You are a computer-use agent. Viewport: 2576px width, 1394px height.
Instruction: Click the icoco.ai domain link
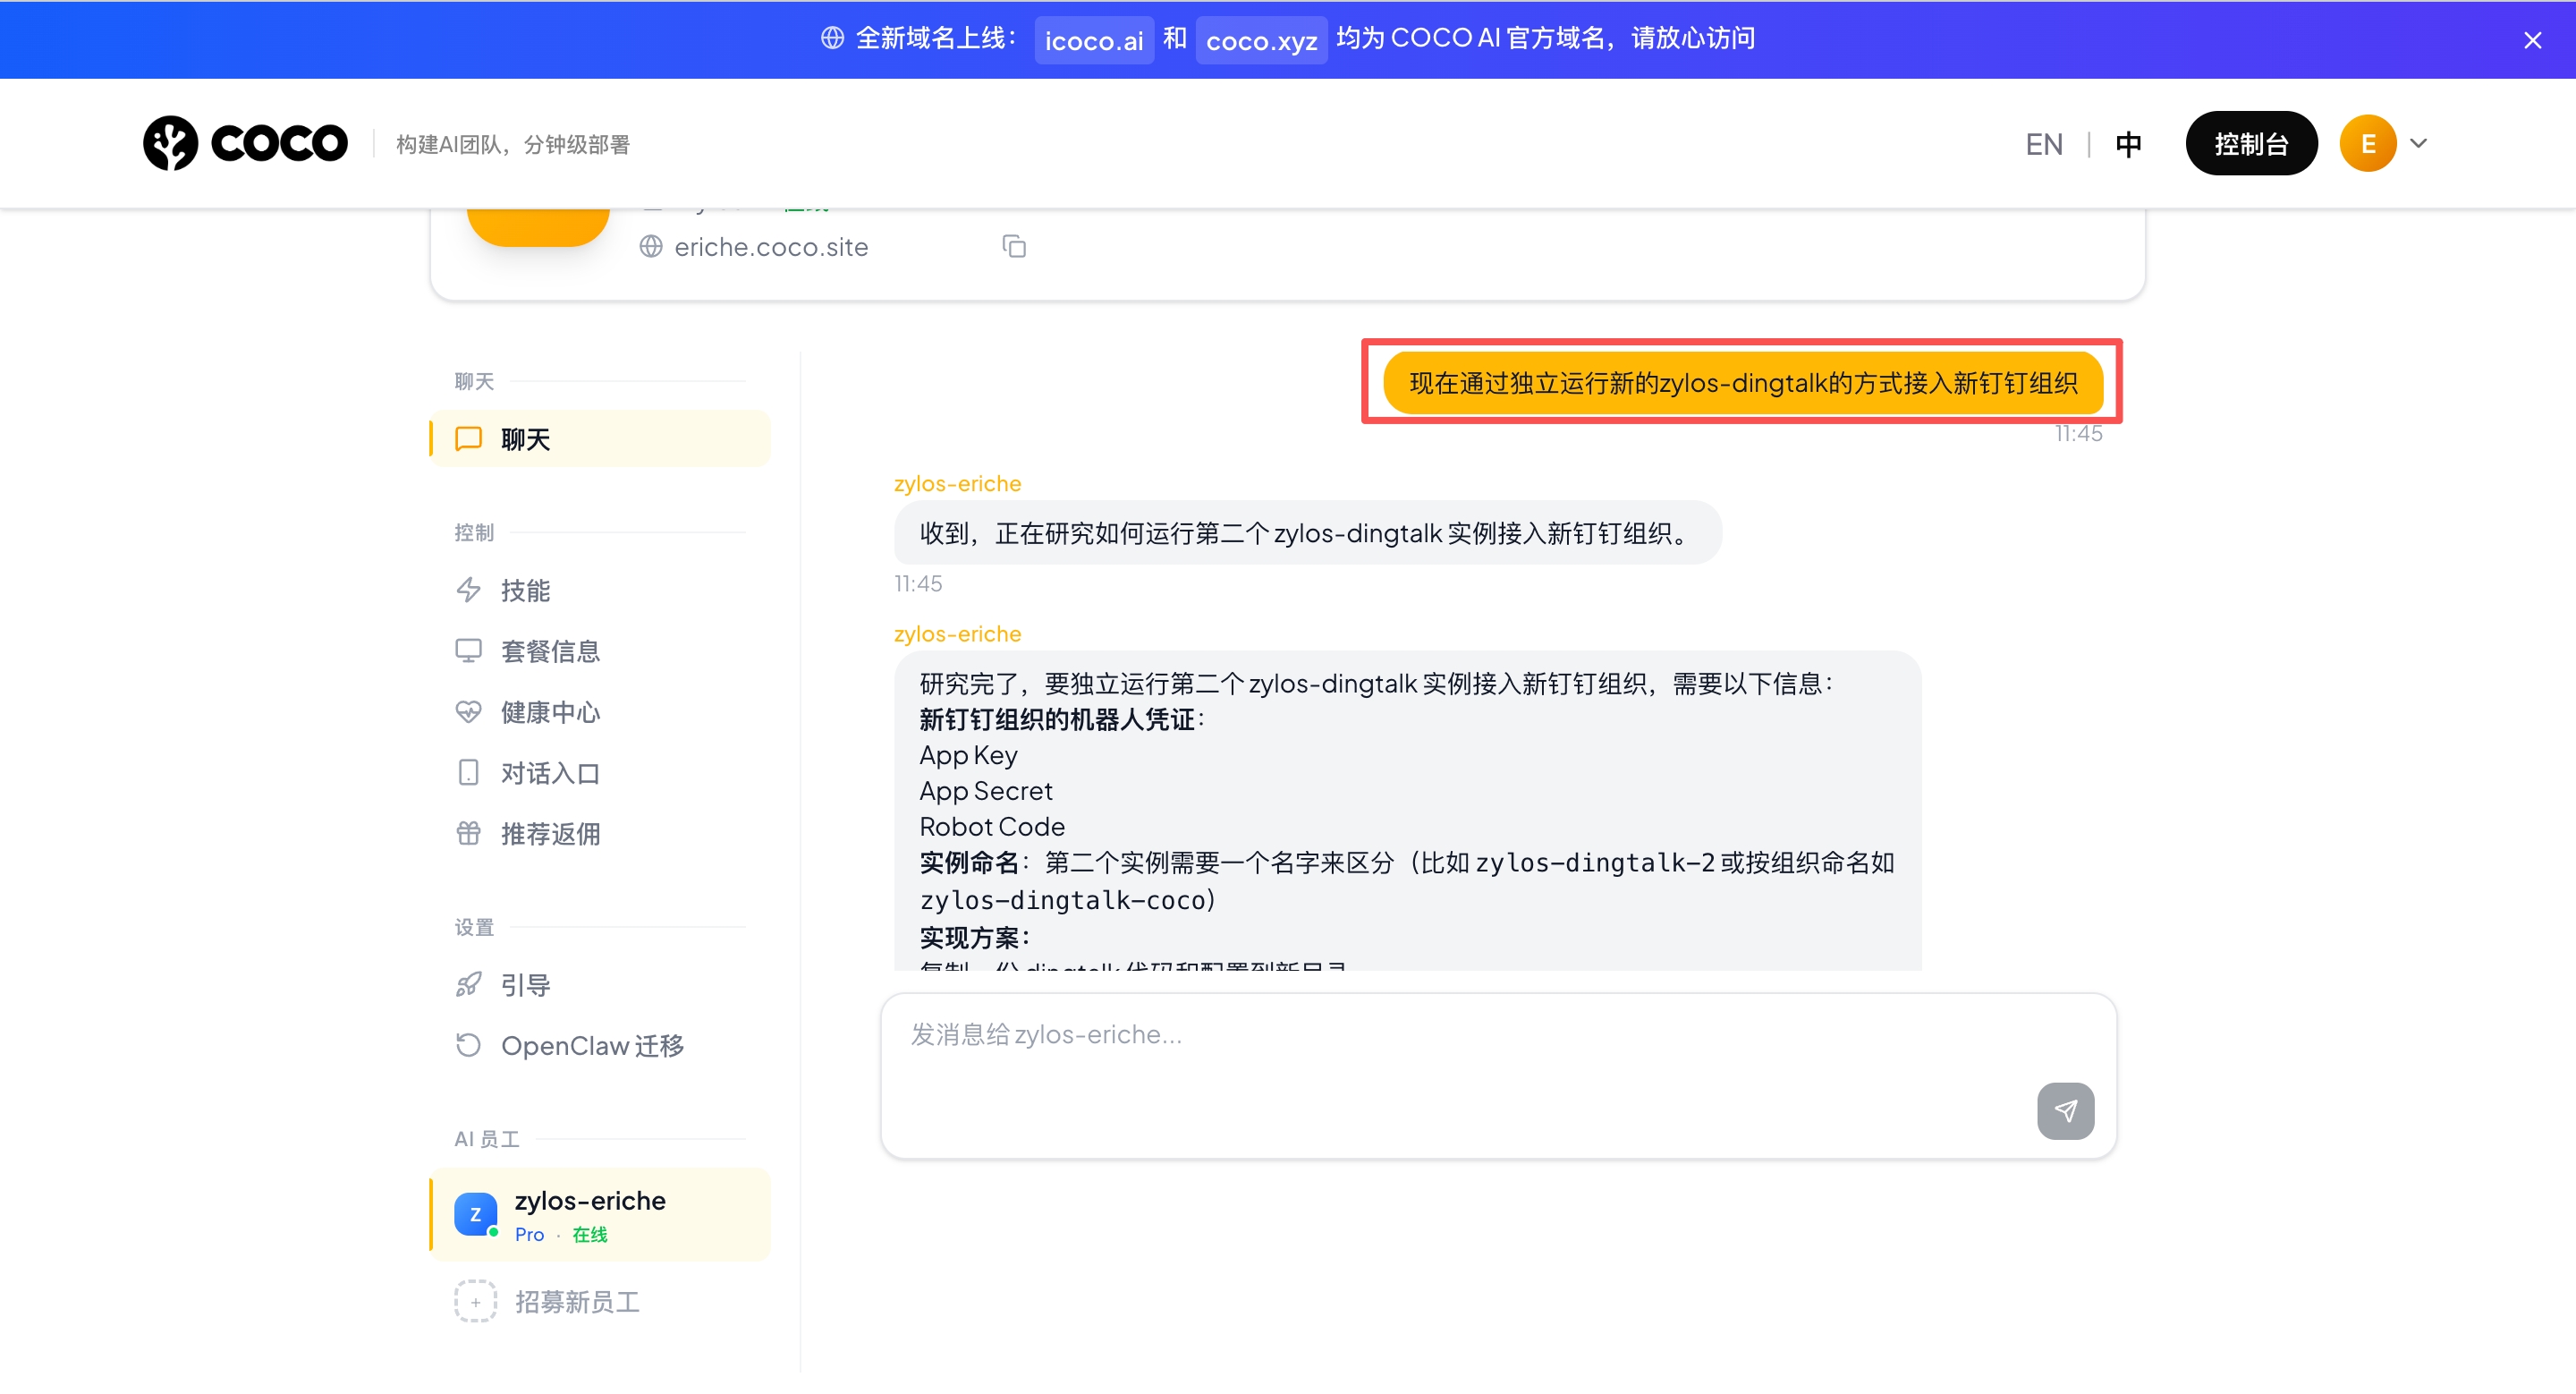(x=1094, y=40)
